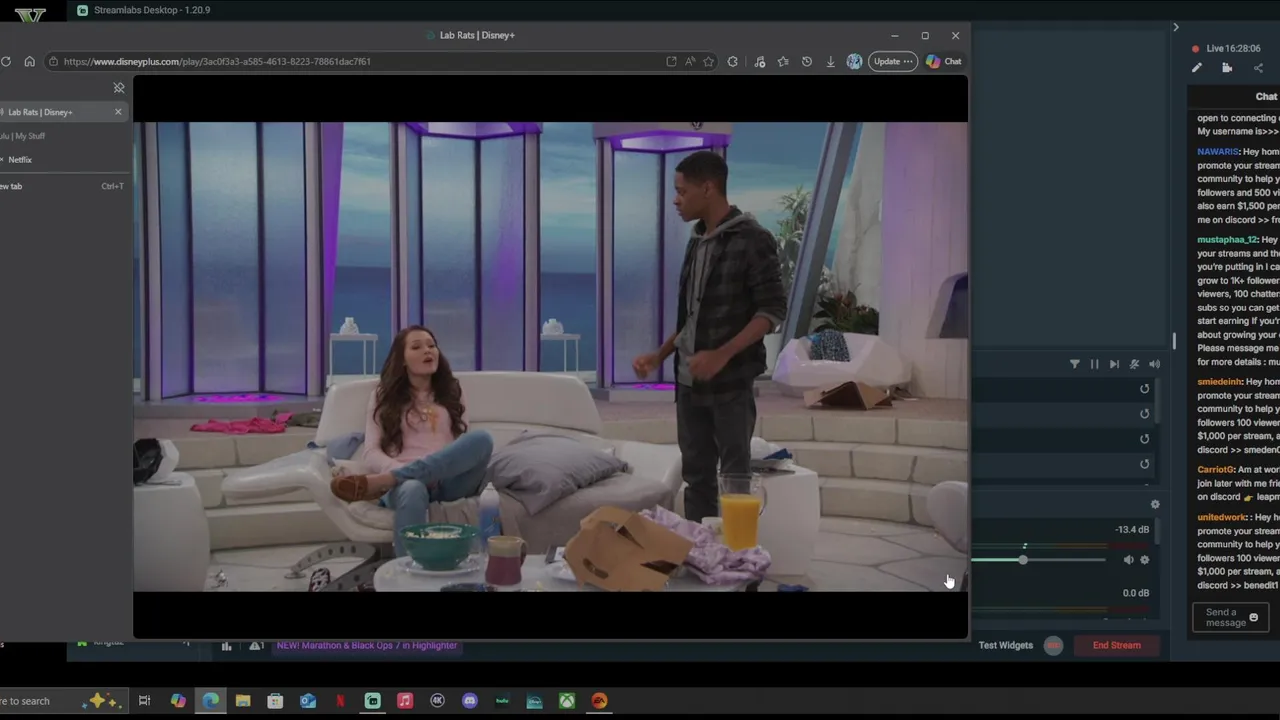Click the first row refresh icon

point(1145,389)
